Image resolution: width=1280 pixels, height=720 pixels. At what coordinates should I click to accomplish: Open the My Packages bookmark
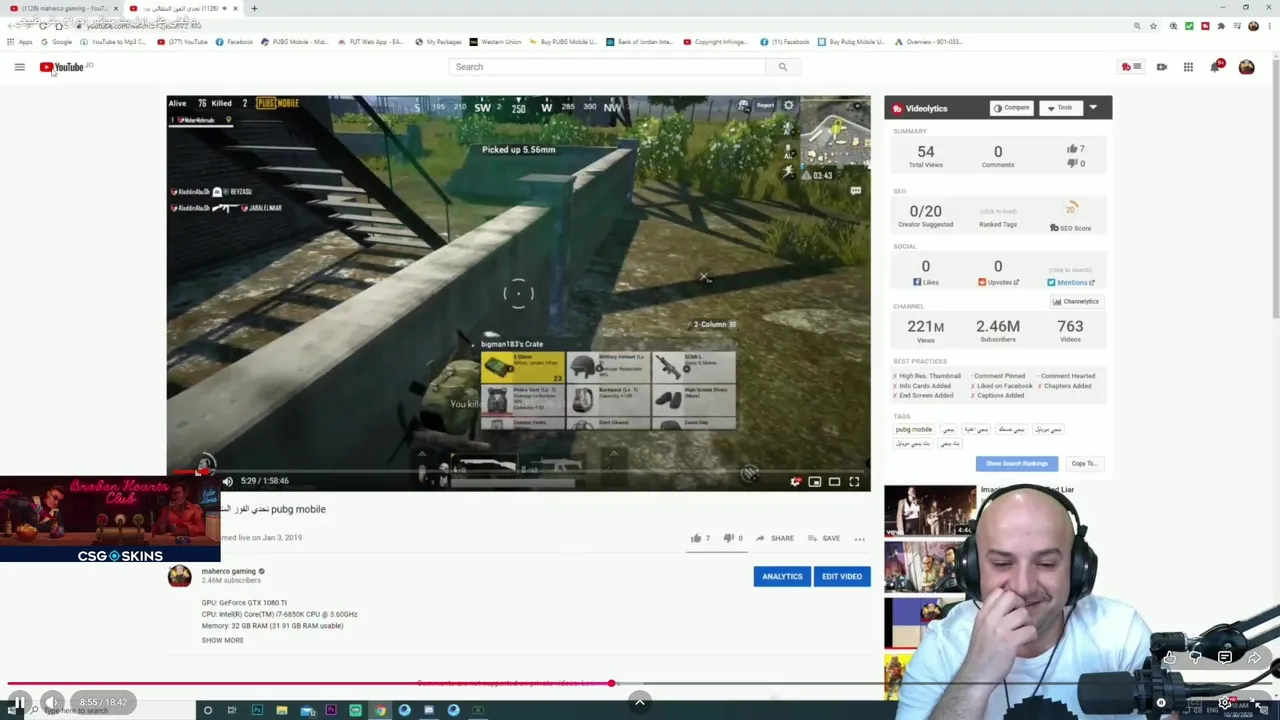tap(438, 42)
